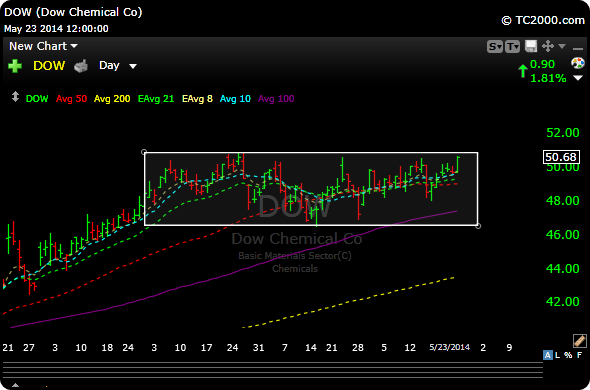Click the horizontal scroll strip under the chart
Screen dimensions: 590x390
tap(272, 370)
